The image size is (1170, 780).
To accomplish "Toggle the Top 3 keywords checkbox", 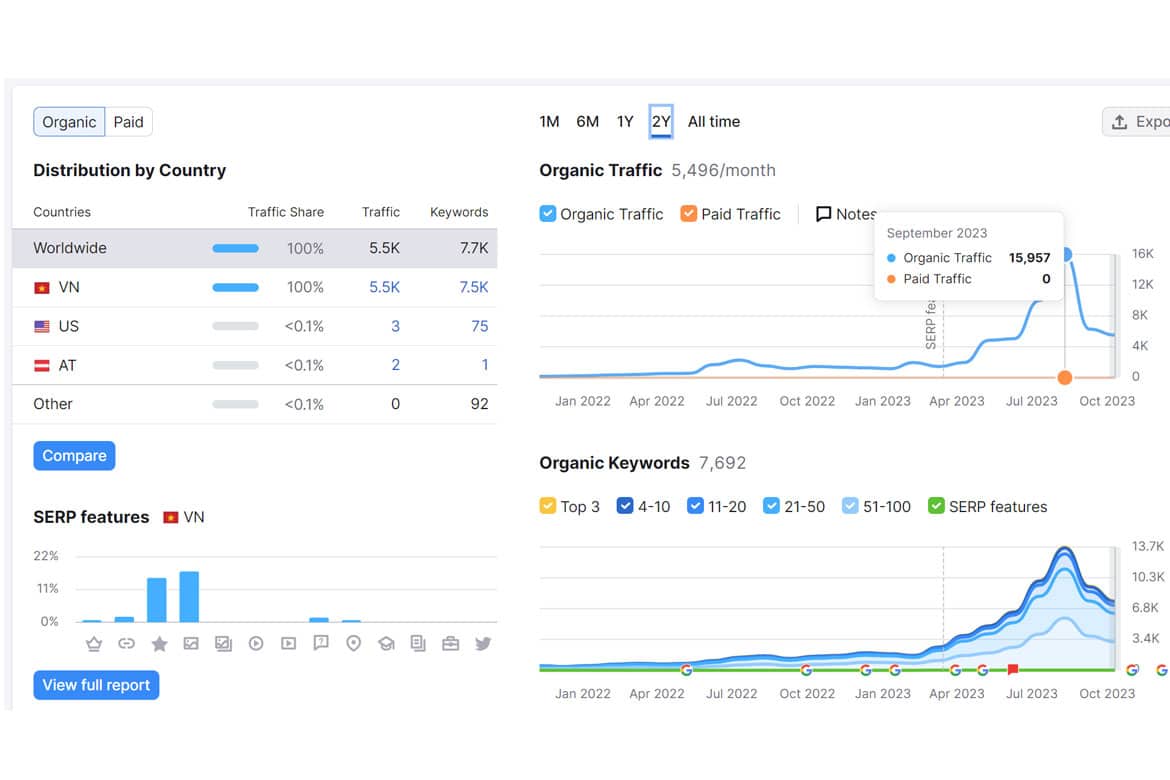I will click(548, 506).
